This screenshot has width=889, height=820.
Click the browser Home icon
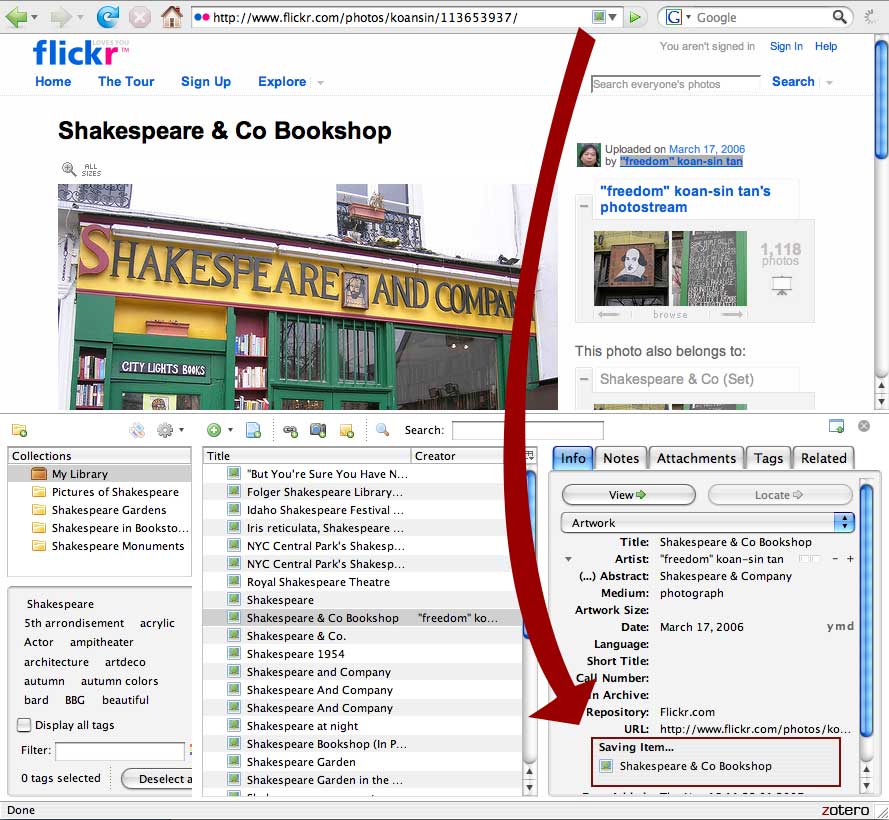(171, 17)
